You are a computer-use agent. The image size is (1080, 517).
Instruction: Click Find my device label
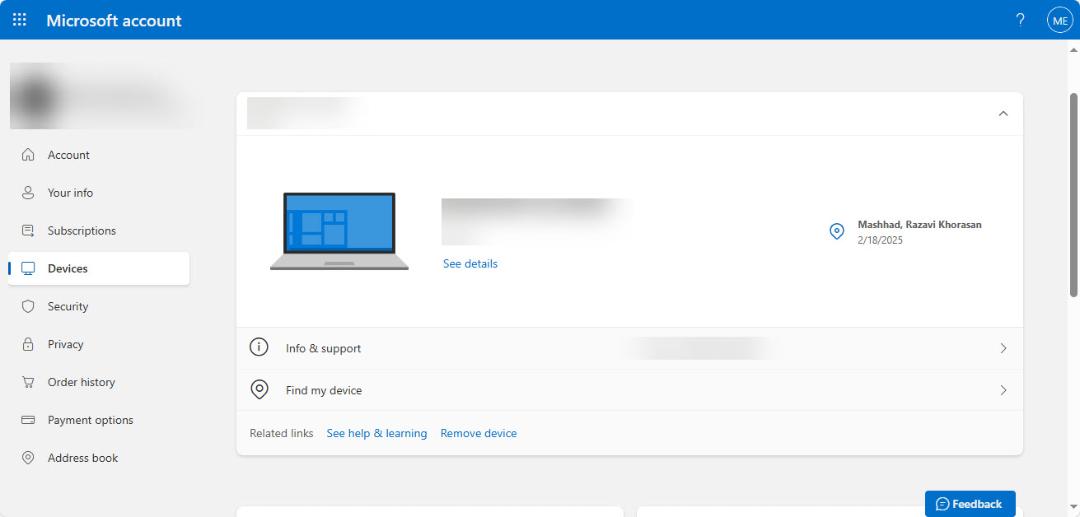[x=324, y=390]
